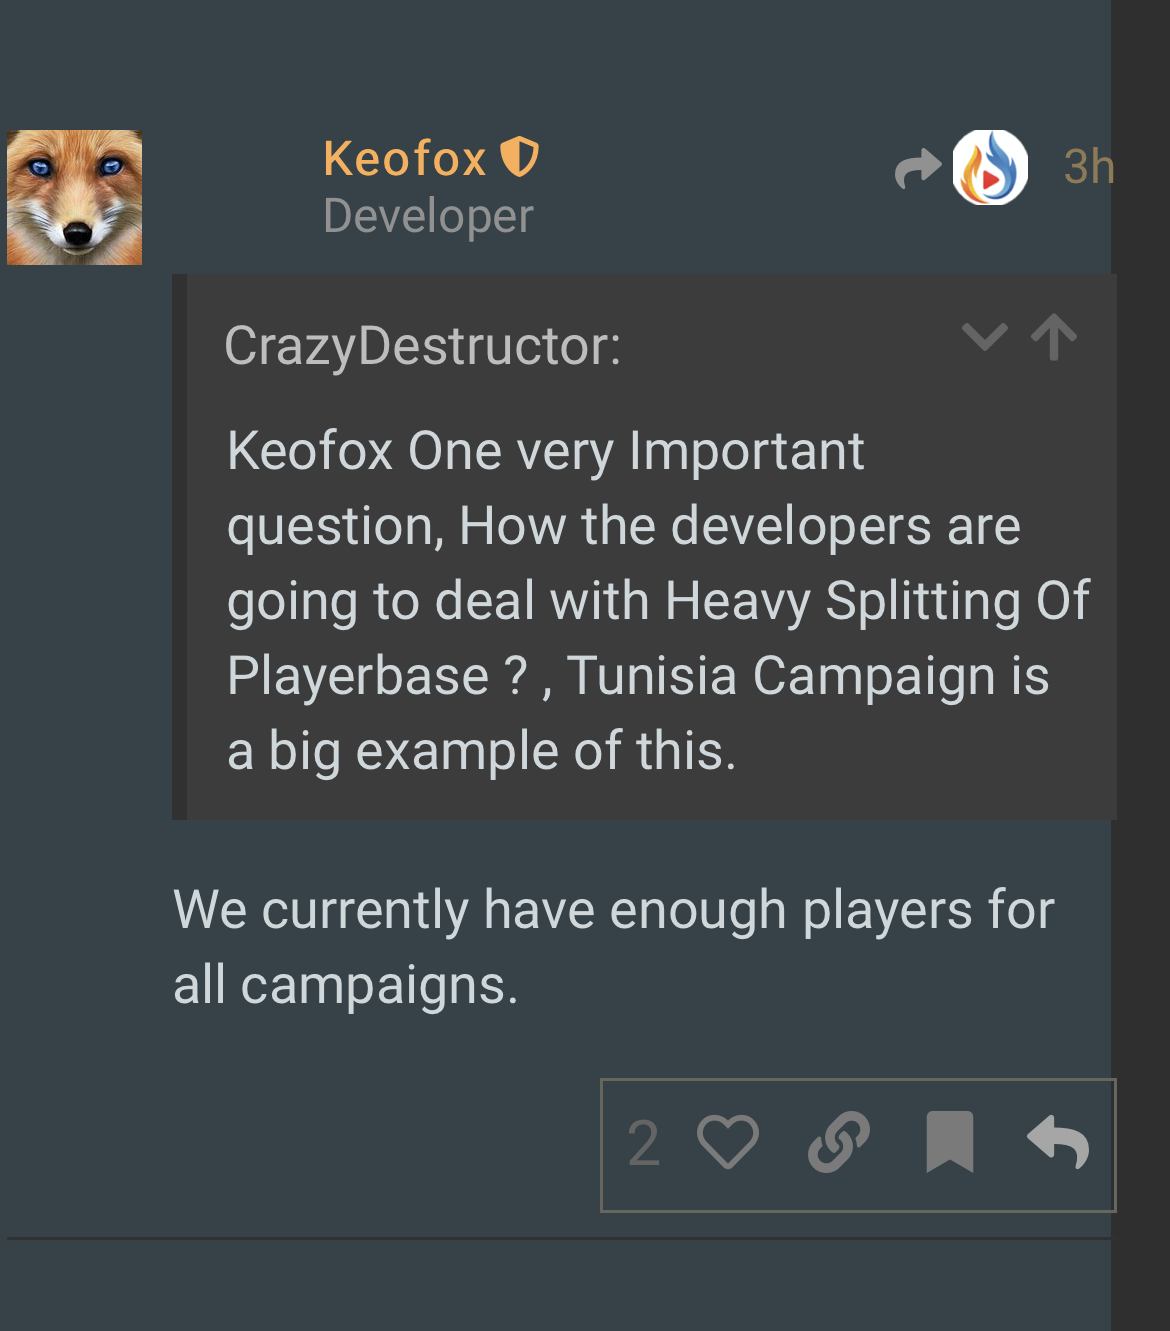Click the CrazyDestructor quote author name
The image size is (1170, 1331).
click(x=422, y=346)
